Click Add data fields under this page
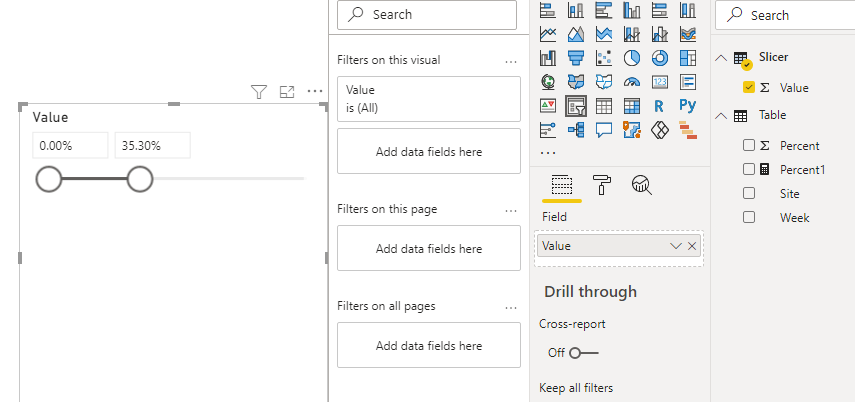855x402 pixels. 429,248
